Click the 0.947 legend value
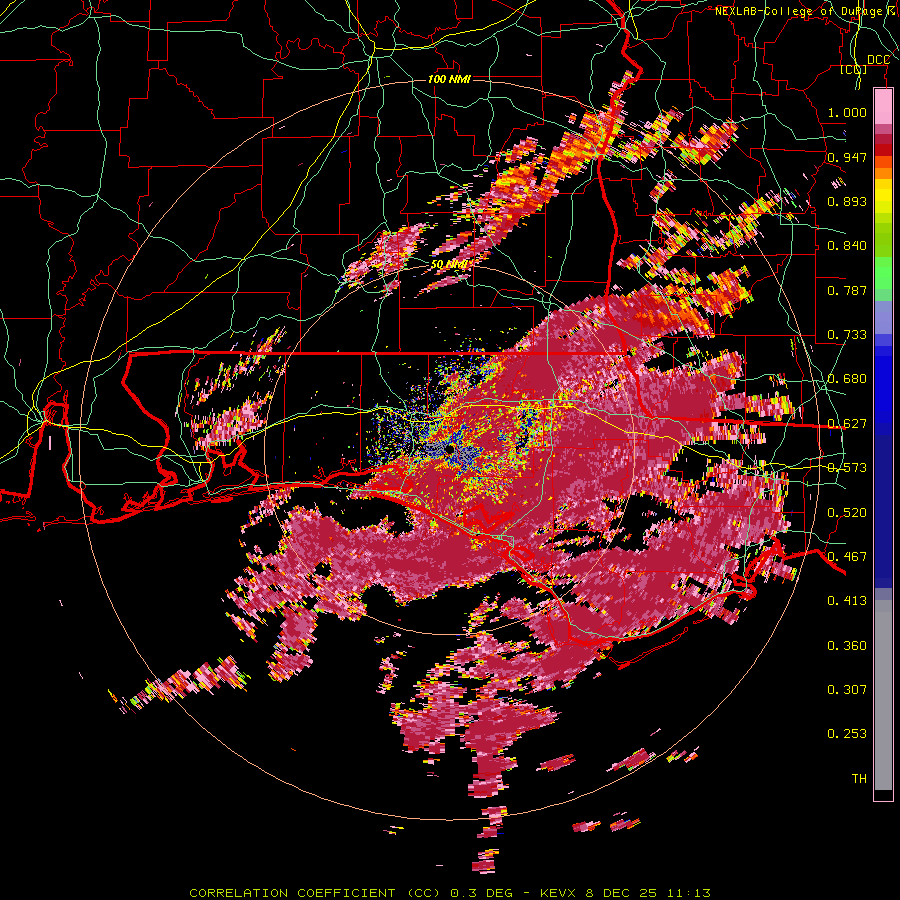This screenshot has height=900, width=900. [x=847, y=157]
